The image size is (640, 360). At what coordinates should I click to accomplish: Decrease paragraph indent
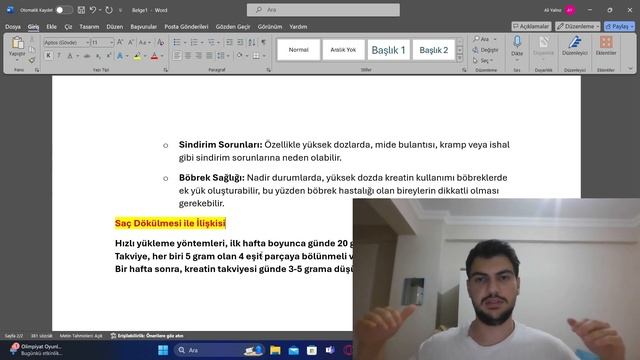229,42
